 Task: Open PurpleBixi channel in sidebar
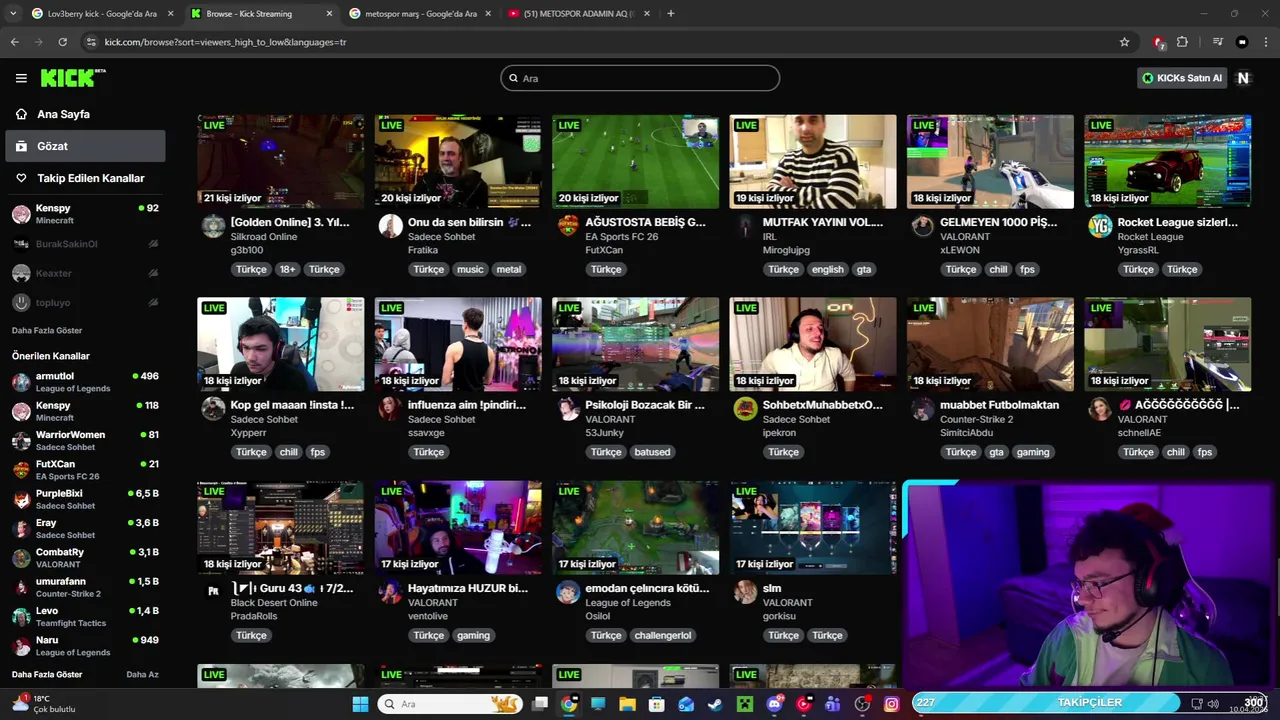[x=85, y=499]
